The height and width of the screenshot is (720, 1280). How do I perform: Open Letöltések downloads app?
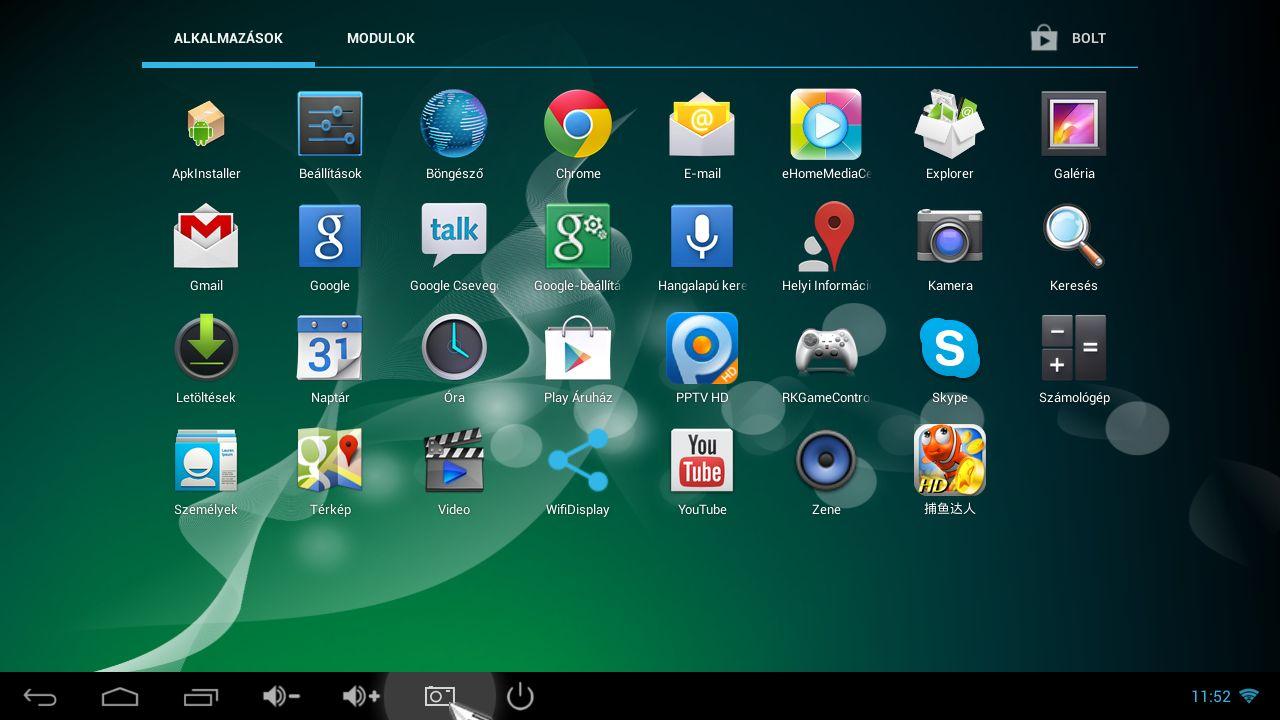click(206, 349)
